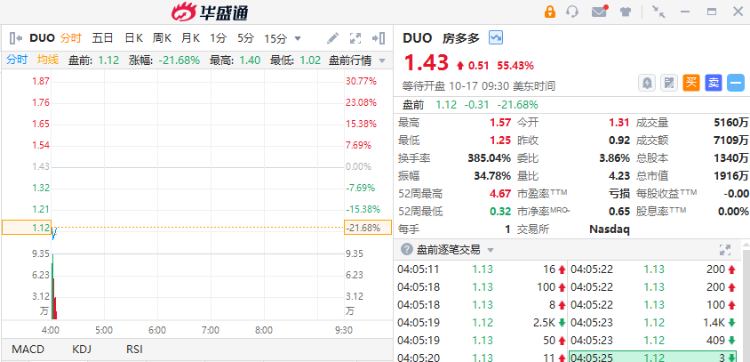Open the notes icon beside buy button
This screenshot has height=362, width=750.
tap(669, 83)
